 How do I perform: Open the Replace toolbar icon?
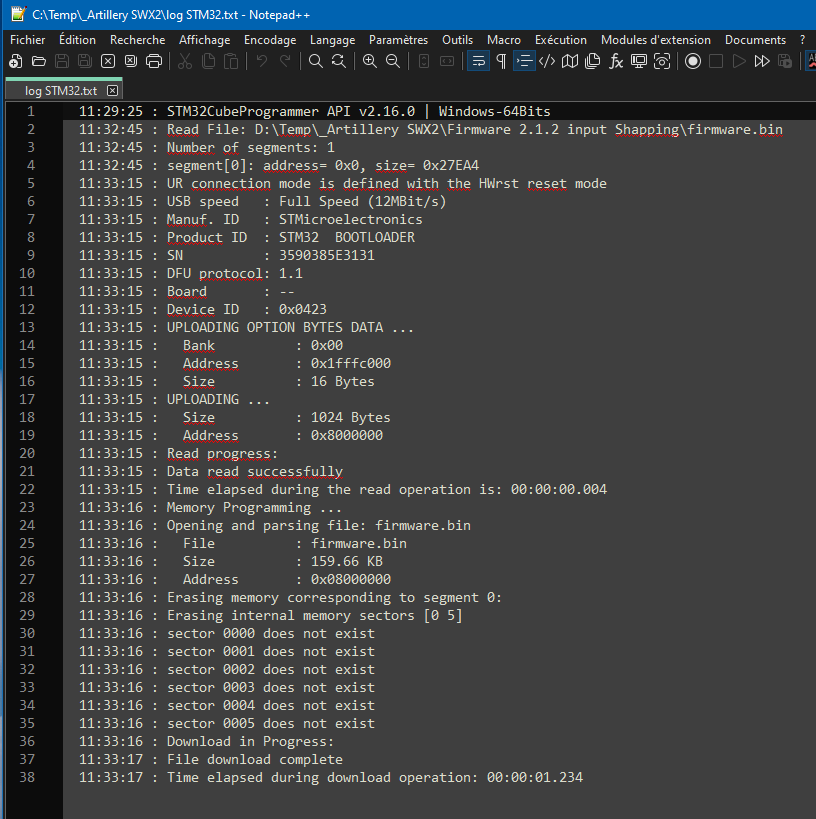pos(339,61)
